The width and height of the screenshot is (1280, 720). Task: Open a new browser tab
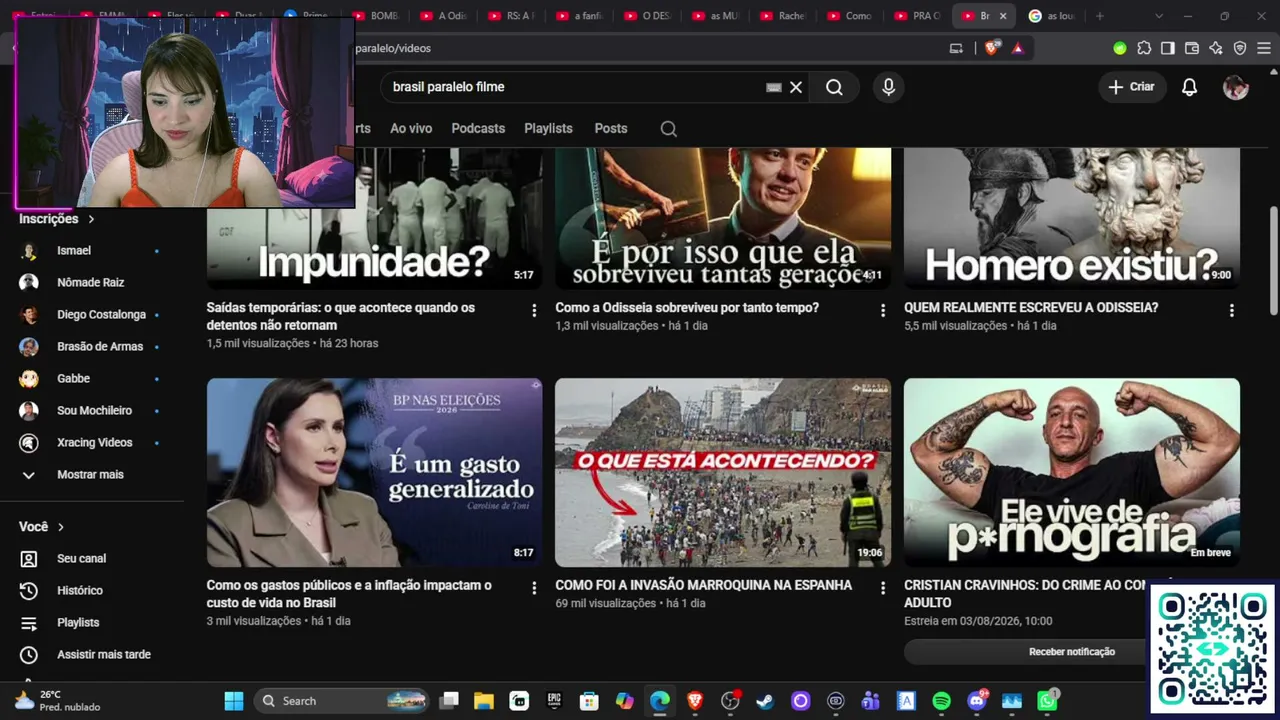1100,16
